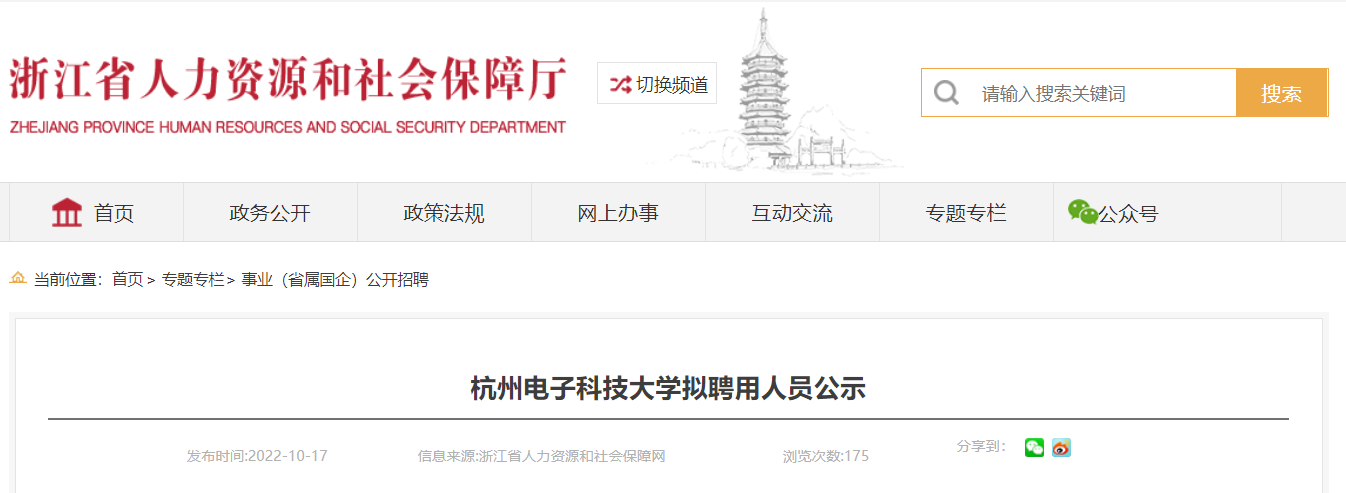This screenshot has height=493, width=1346.
Task: Open the 切换频道 channel switcher
Action: [x=657, y=83]
